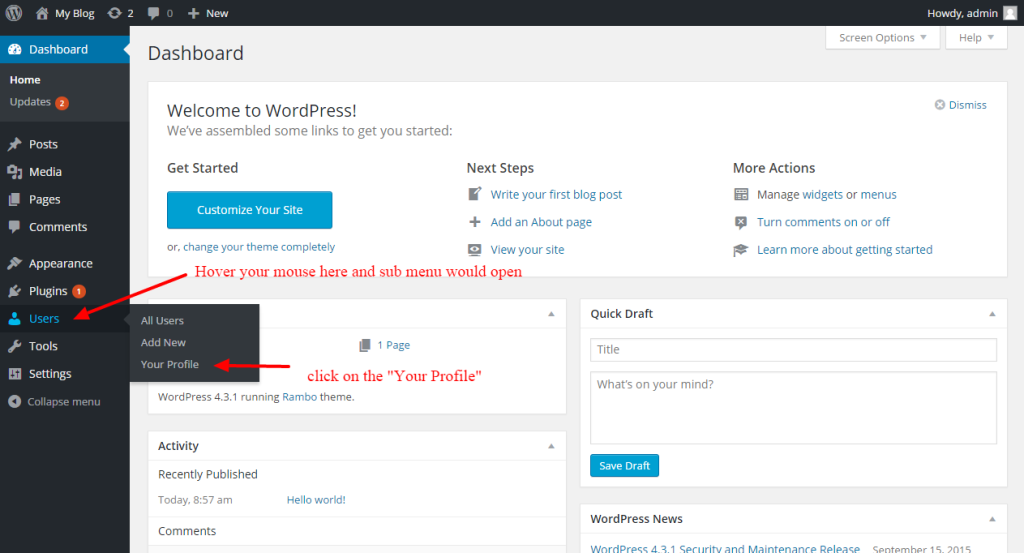Click the admin avatar icon
Image resolution: width=1024 pixels, height=553 pixels.
tap(1010, 13)
